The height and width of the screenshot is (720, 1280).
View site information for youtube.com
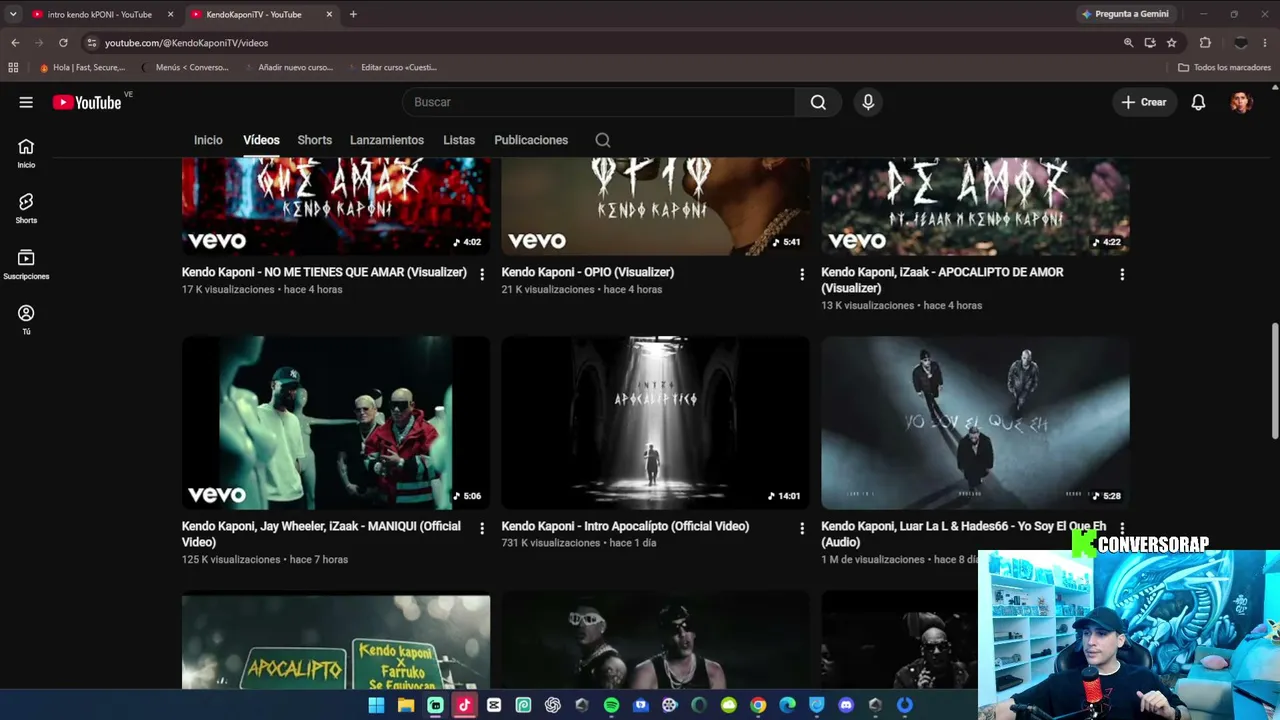(92, 43)
